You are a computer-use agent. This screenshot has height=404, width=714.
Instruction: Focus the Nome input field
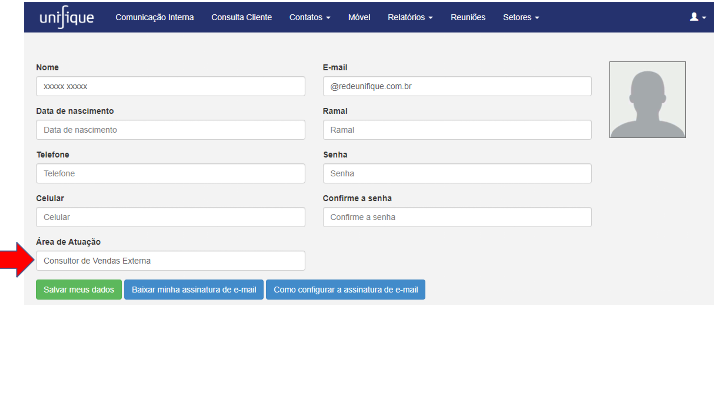coord(171,86)
